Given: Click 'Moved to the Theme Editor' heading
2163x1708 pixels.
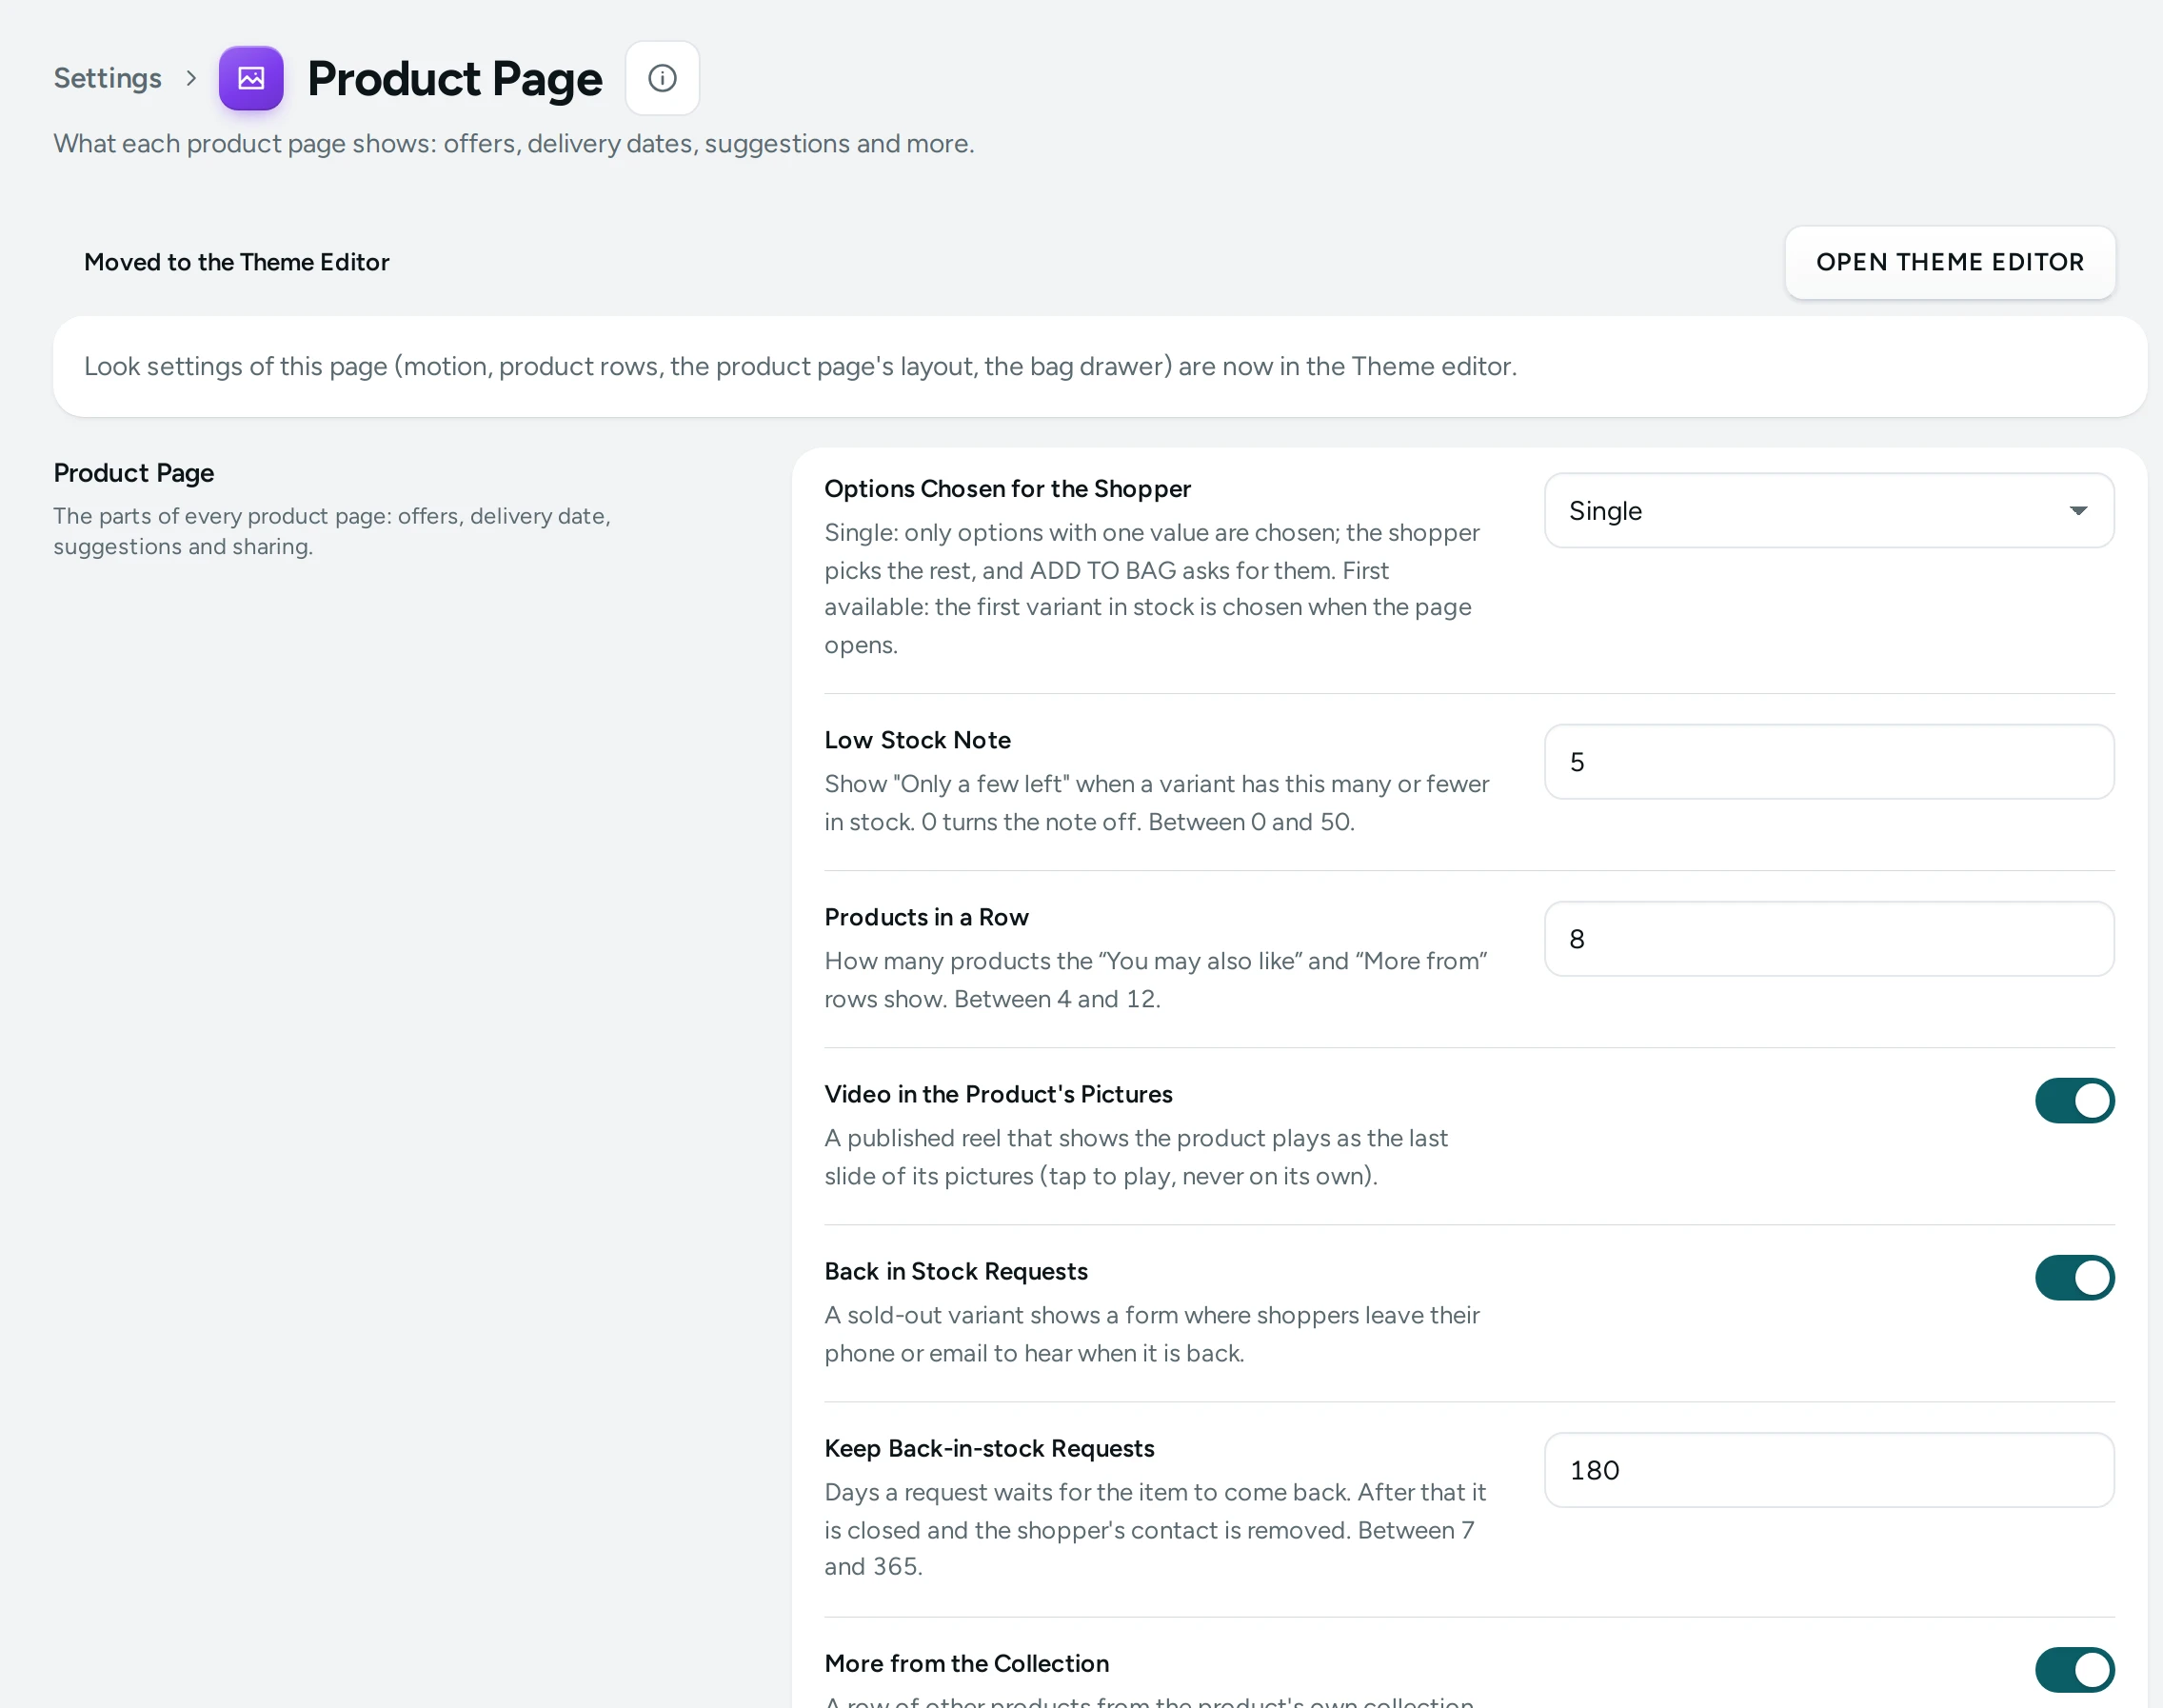Looking at the screenshot, I should (236, 262).
